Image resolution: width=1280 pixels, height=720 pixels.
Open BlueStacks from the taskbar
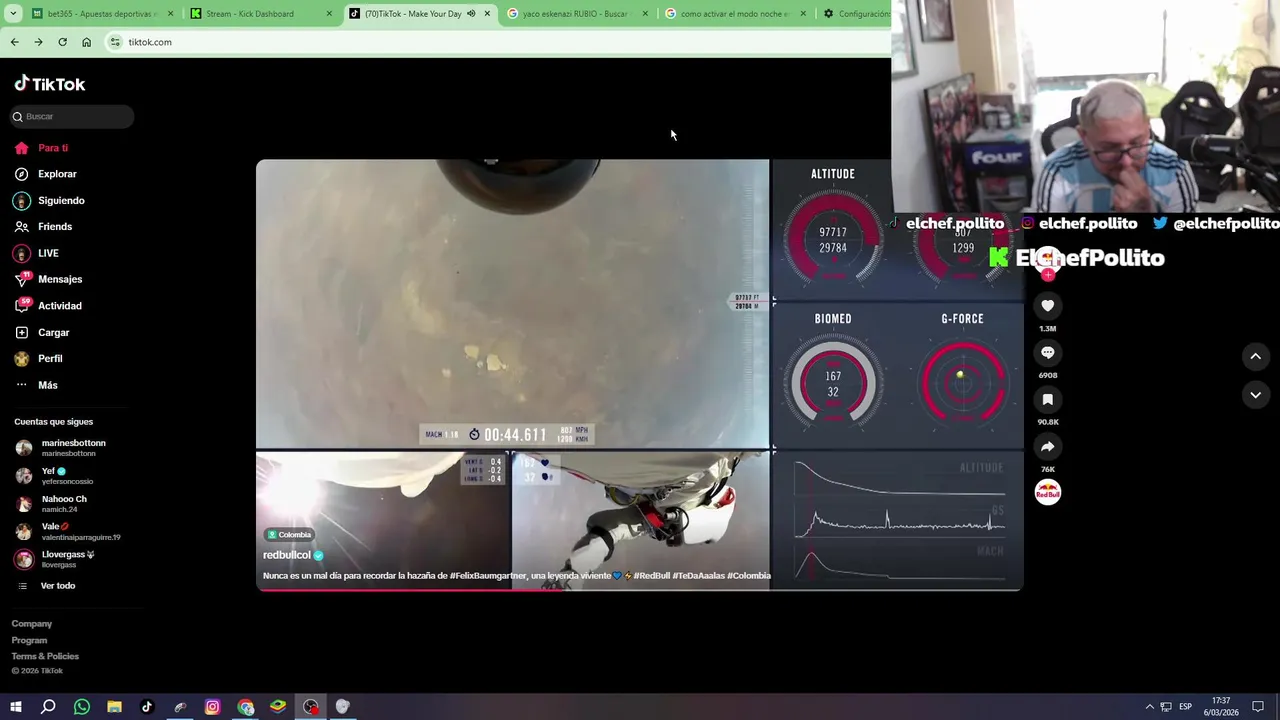278,707
